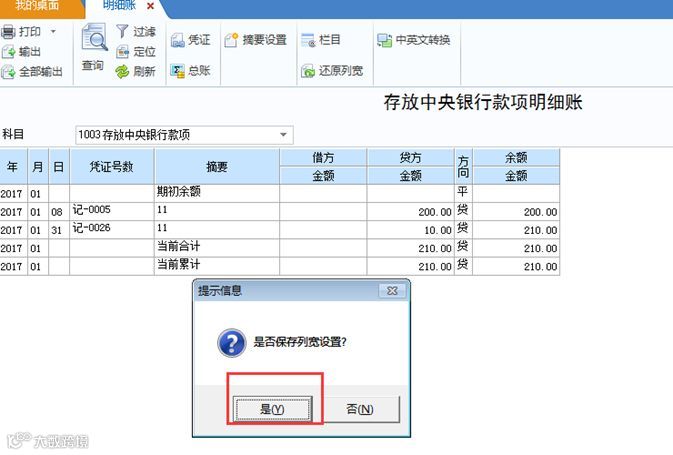
Task: Click the 当前累计 row cell
Action: [217, 266]
